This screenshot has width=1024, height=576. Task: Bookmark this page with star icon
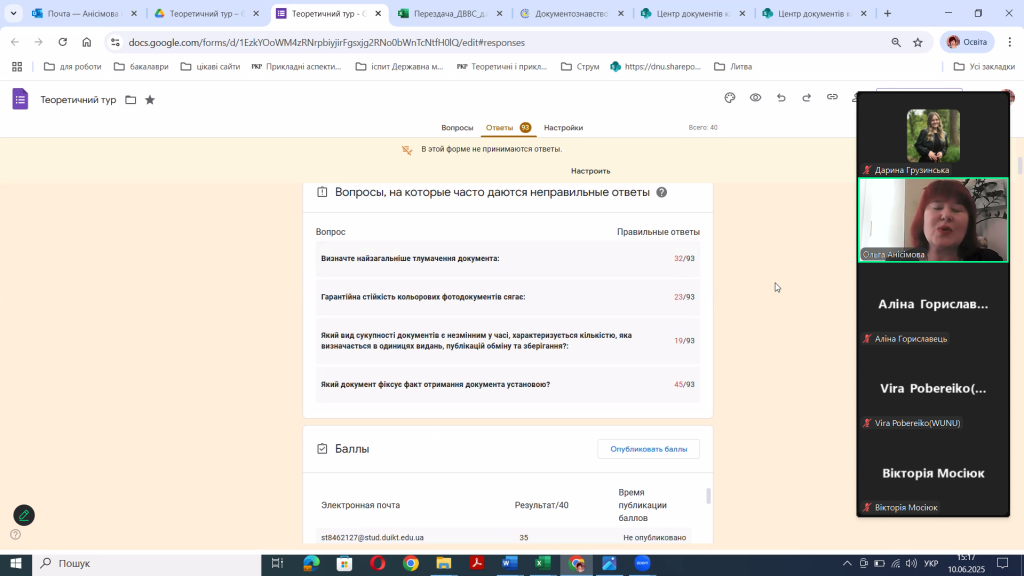click(918, 42)
